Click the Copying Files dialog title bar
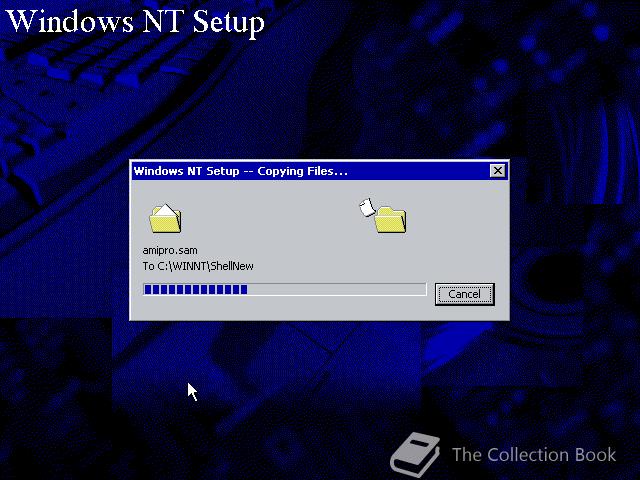This screenshot has width=640, height=480. click(319, 171)
